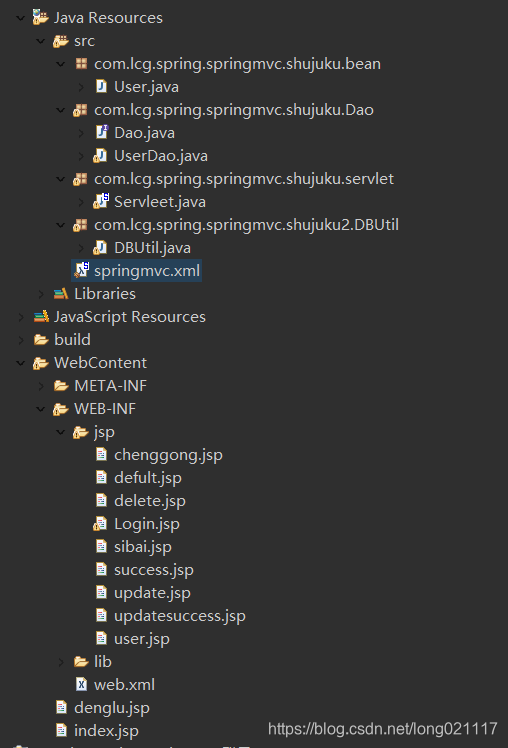Click the UserDao.java file icon

click(x=100, y=156)
